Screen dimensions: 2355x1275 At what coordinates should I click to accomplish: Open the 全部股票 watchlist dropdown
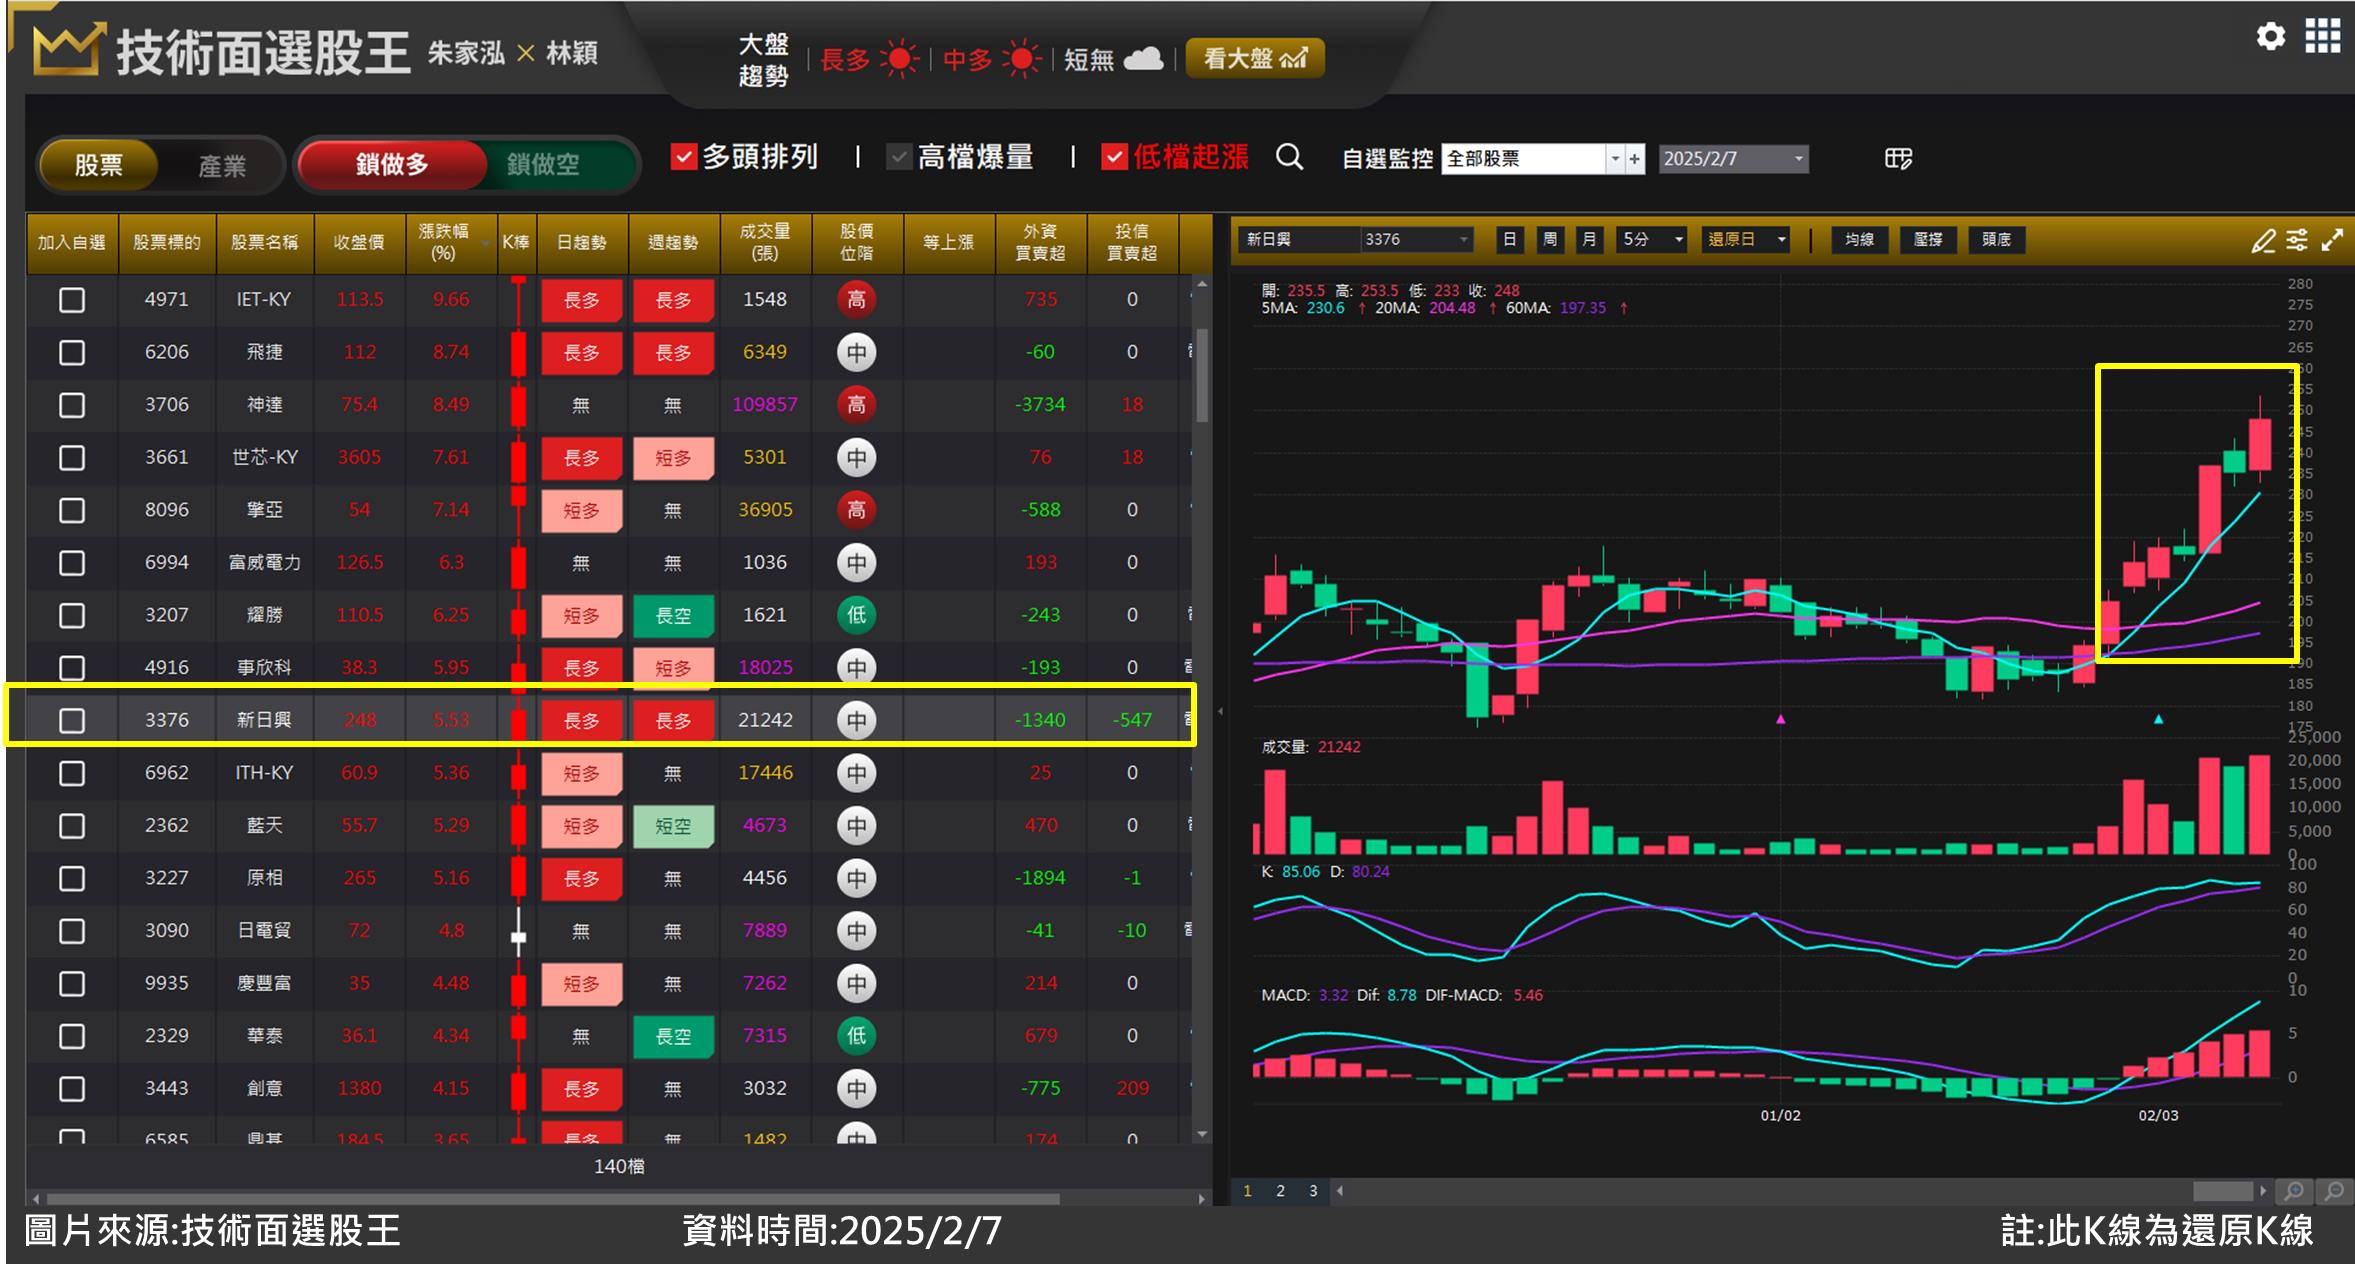point(1614,159)
